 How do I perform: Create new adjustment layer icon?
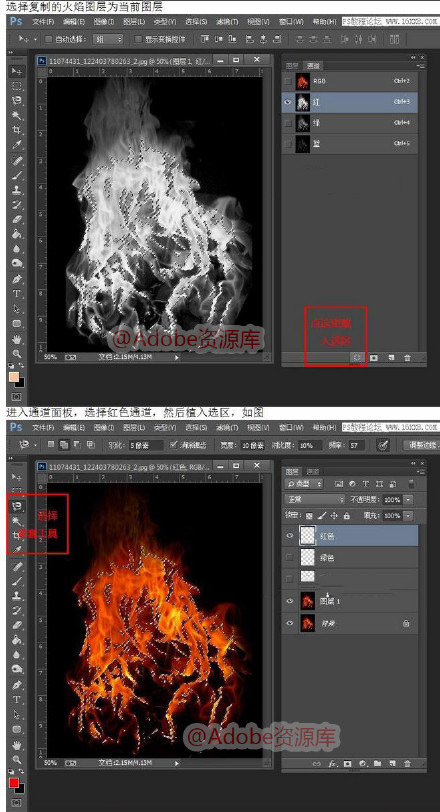362,763
